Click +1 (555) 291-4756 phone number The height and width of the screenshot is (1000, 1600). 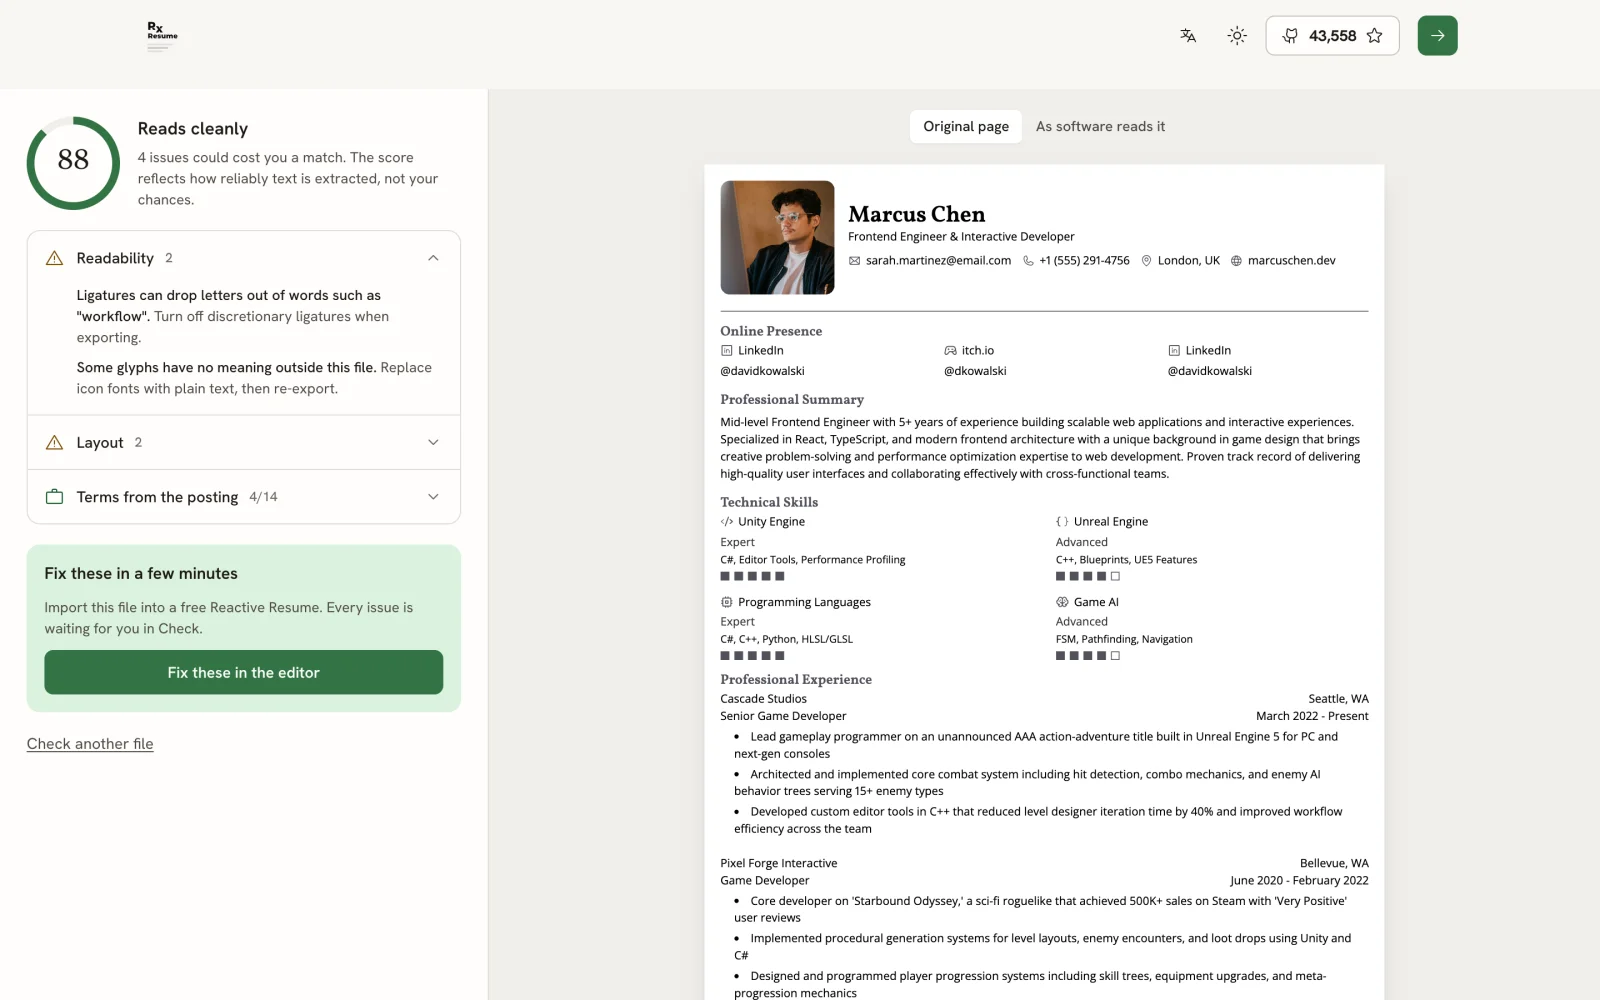1084,261
